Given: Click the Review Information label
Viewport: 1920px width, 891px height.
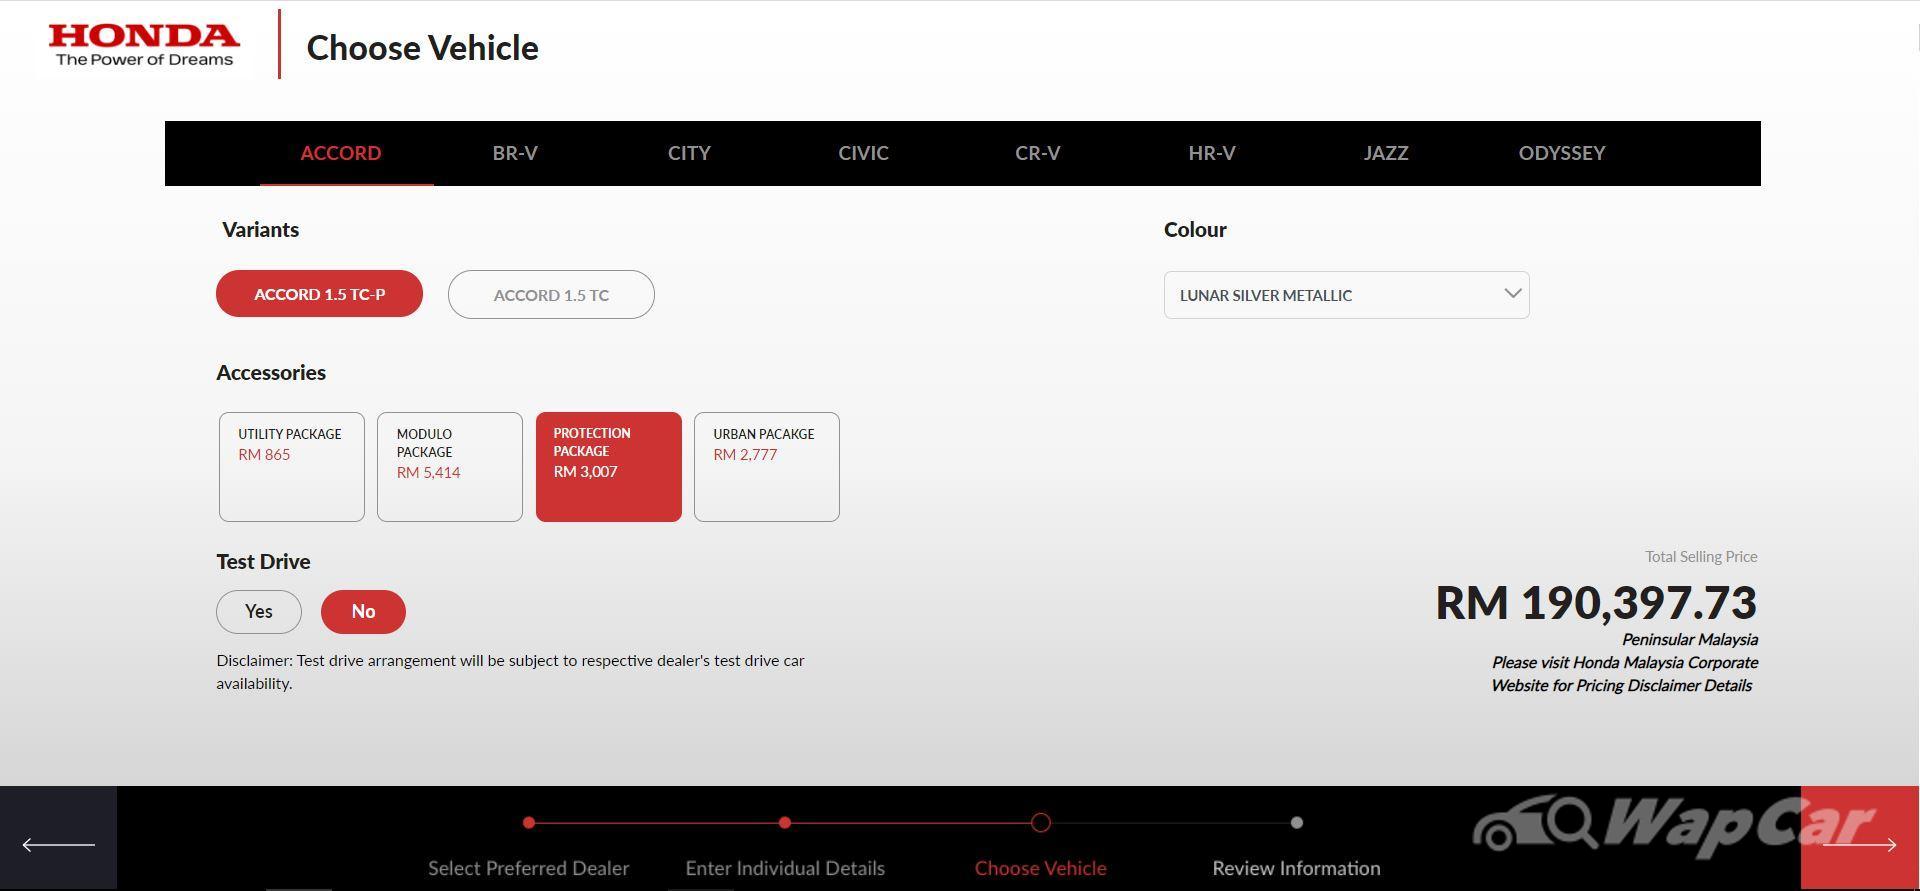Looking at the screenshot, I should (1297, 868).
